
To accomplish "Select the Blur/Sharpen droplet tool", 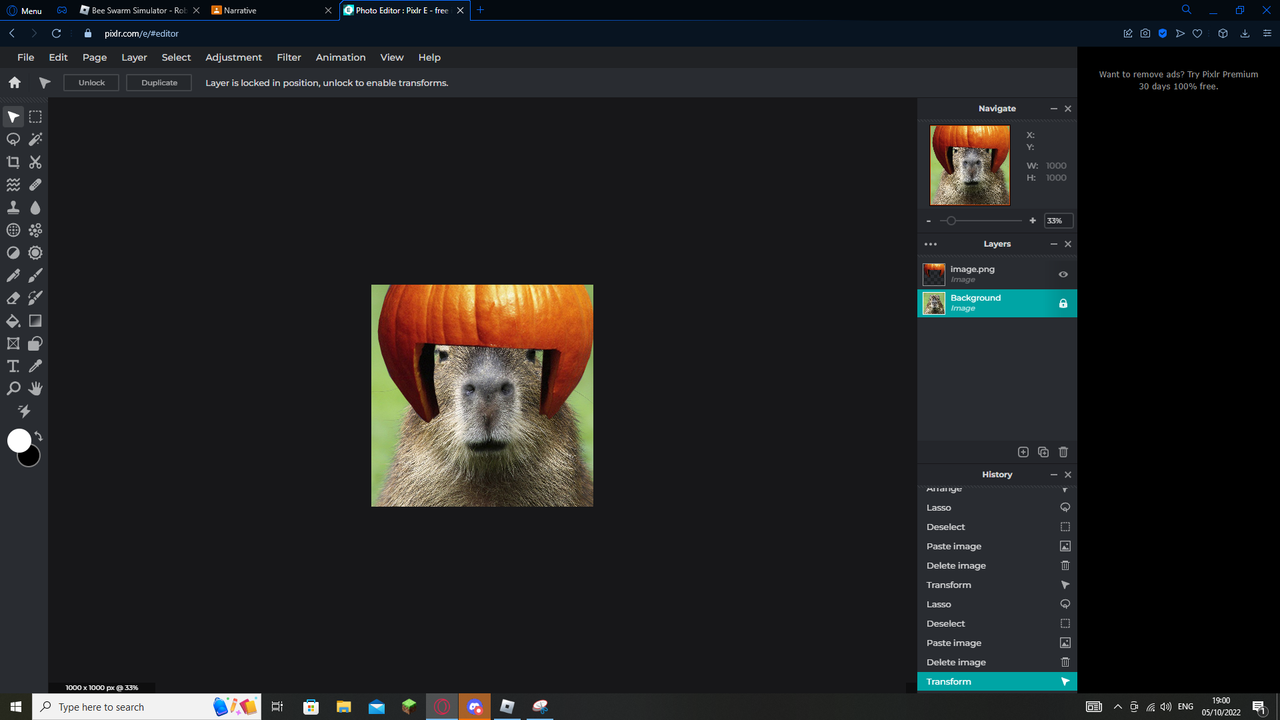I will tap(35, 207).
